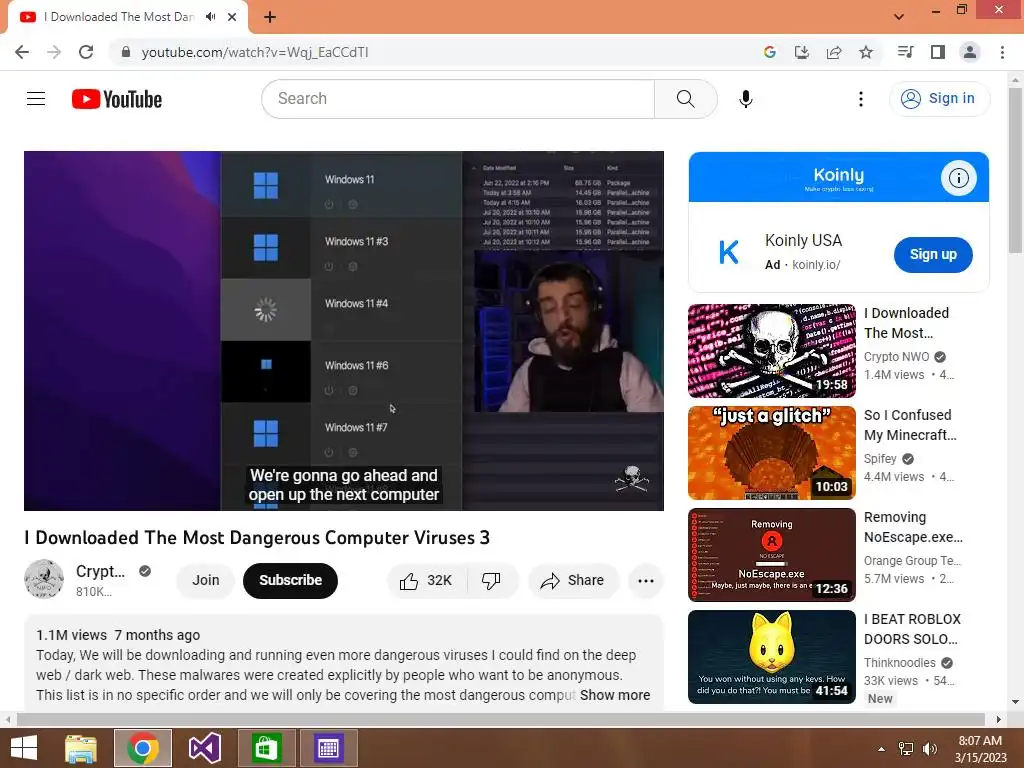1024x768 pixels.
Task: Open YouTube settings three-dot menu
Action: coord(861,99)
